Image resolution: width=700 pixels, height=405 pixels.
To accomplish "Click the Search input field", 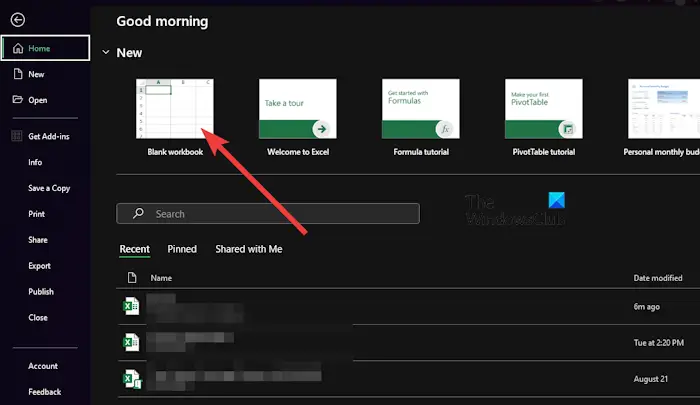I will pyautogui.click(x=268, y=213).
